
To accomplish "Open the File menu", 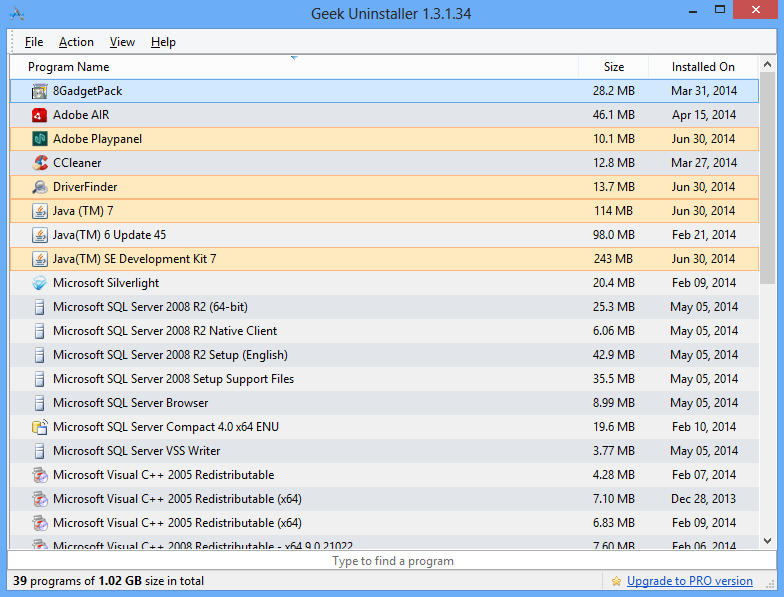I will (x=34, y=42).
